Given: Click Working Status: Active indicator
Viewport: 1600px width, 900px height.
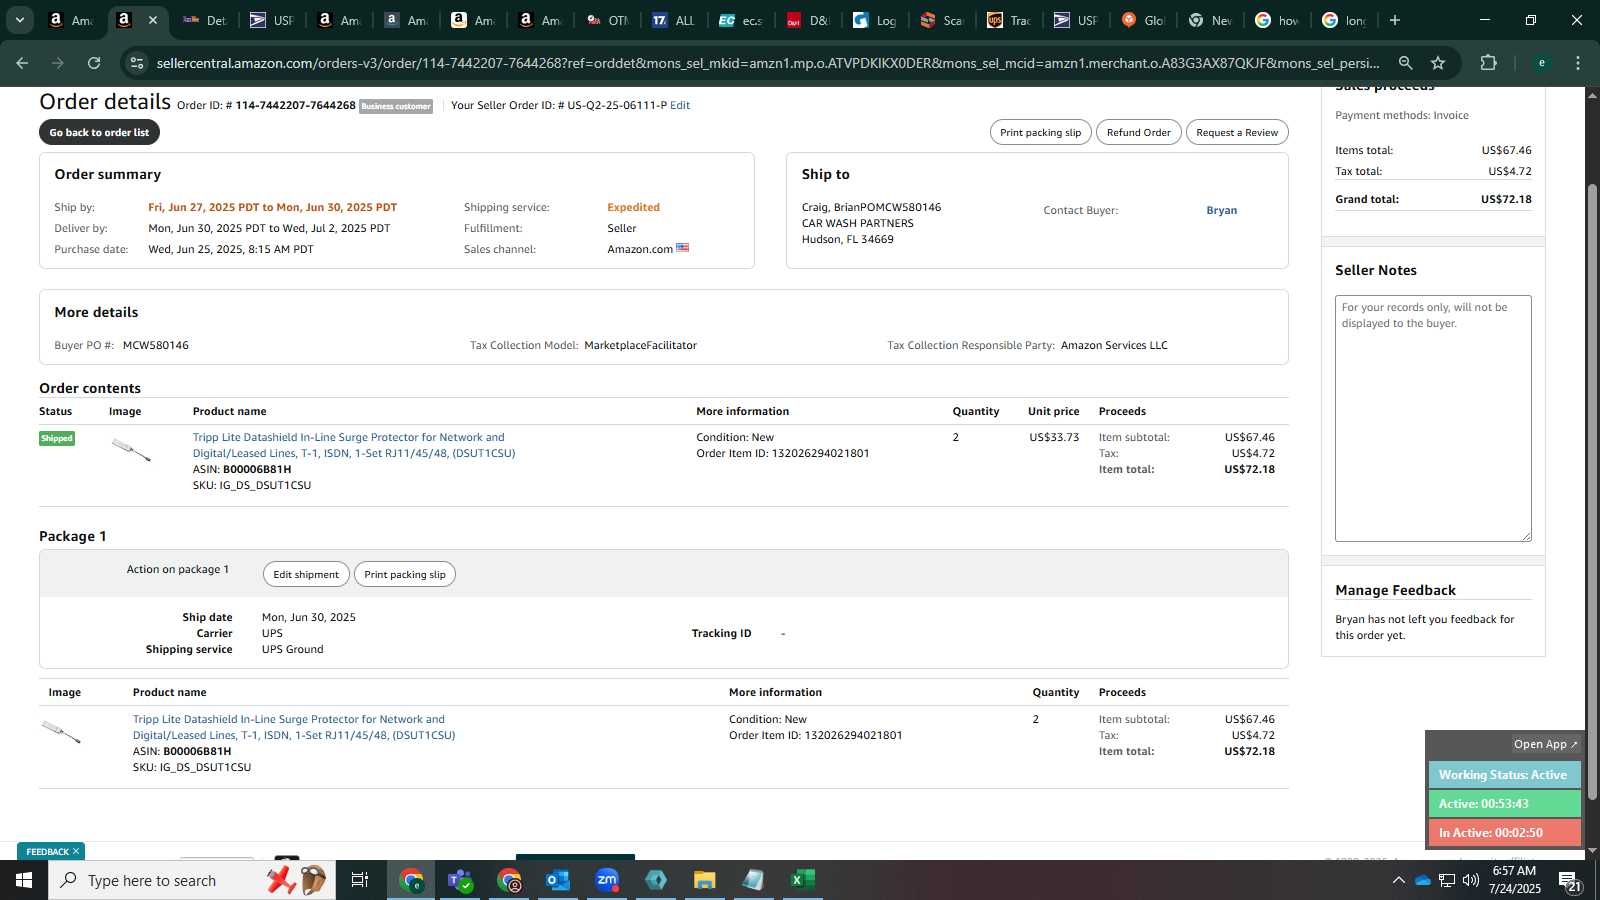Looking at the screenshot, I should pyautogui.click(x=1504, y=775).
